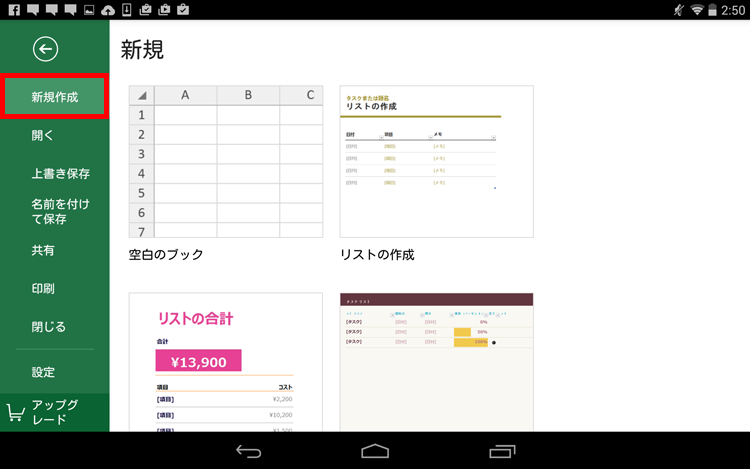
Task: Tap the clock showing 2:50
Action: (733, 10)
